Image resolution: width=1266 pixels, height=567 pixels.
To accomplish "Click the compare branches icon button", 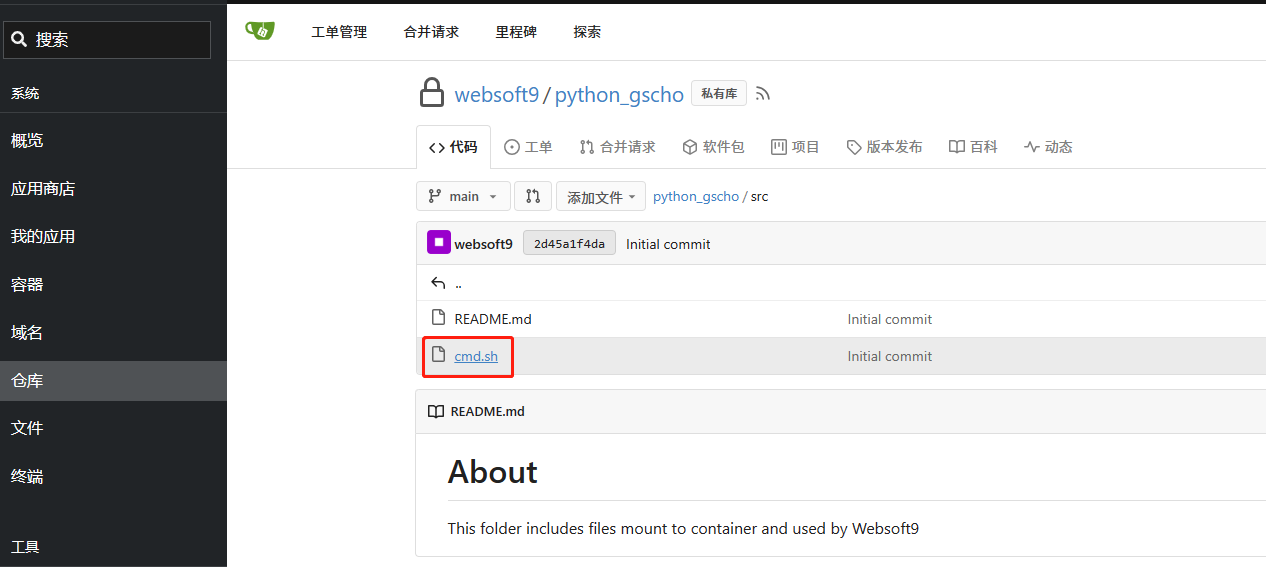I will point(533,196).
